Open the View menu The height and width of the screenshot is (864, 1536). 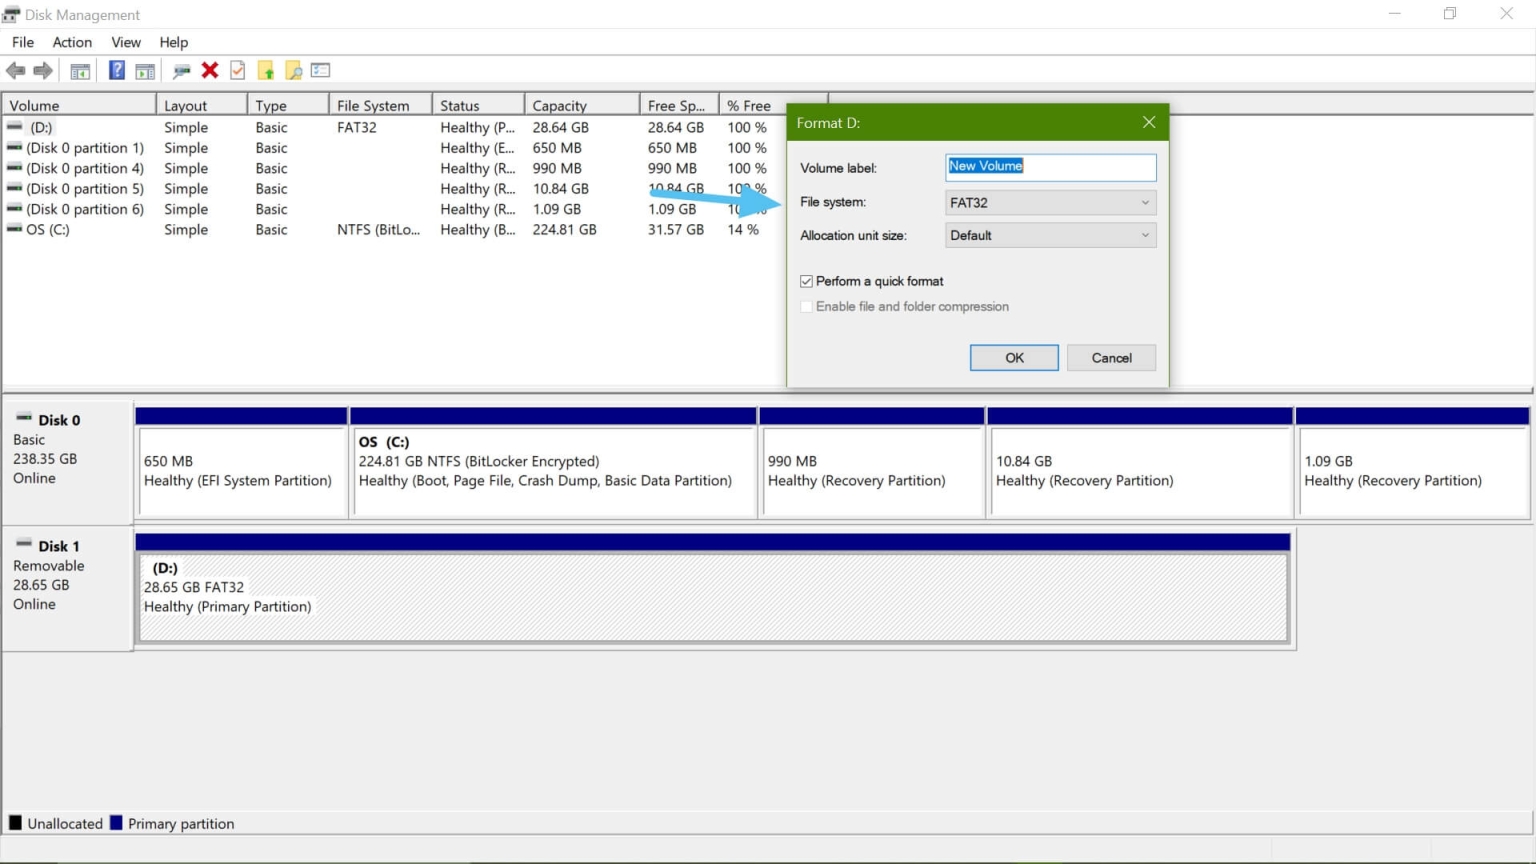[x=125, y=42]
